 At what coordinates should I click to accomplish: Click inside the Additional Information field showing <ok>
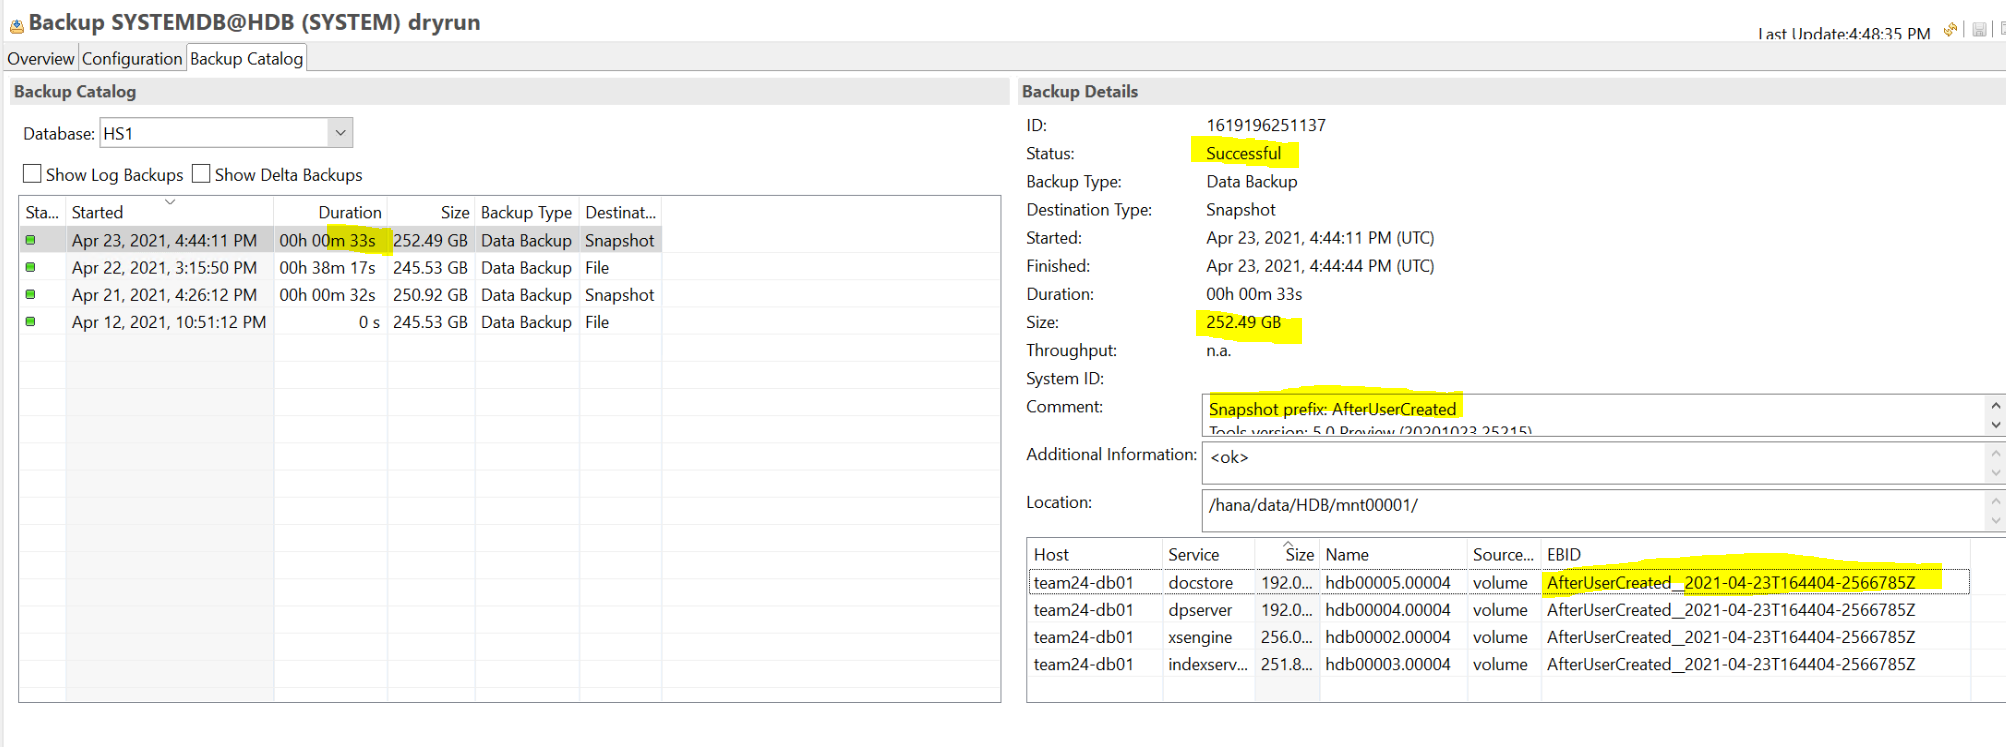(x=1594, y=463)
